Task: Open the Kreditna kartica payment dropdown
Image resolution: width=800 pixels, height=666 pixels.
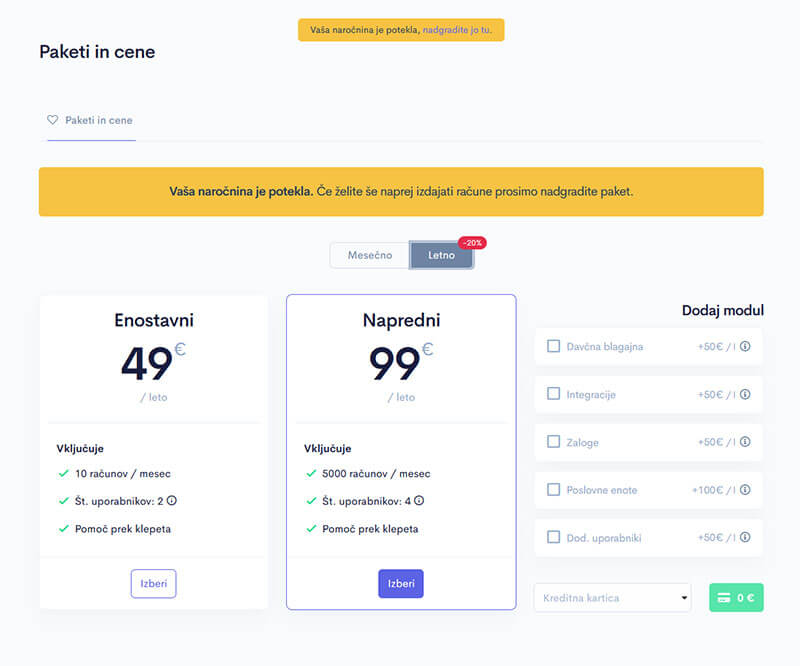Action: 613,598
